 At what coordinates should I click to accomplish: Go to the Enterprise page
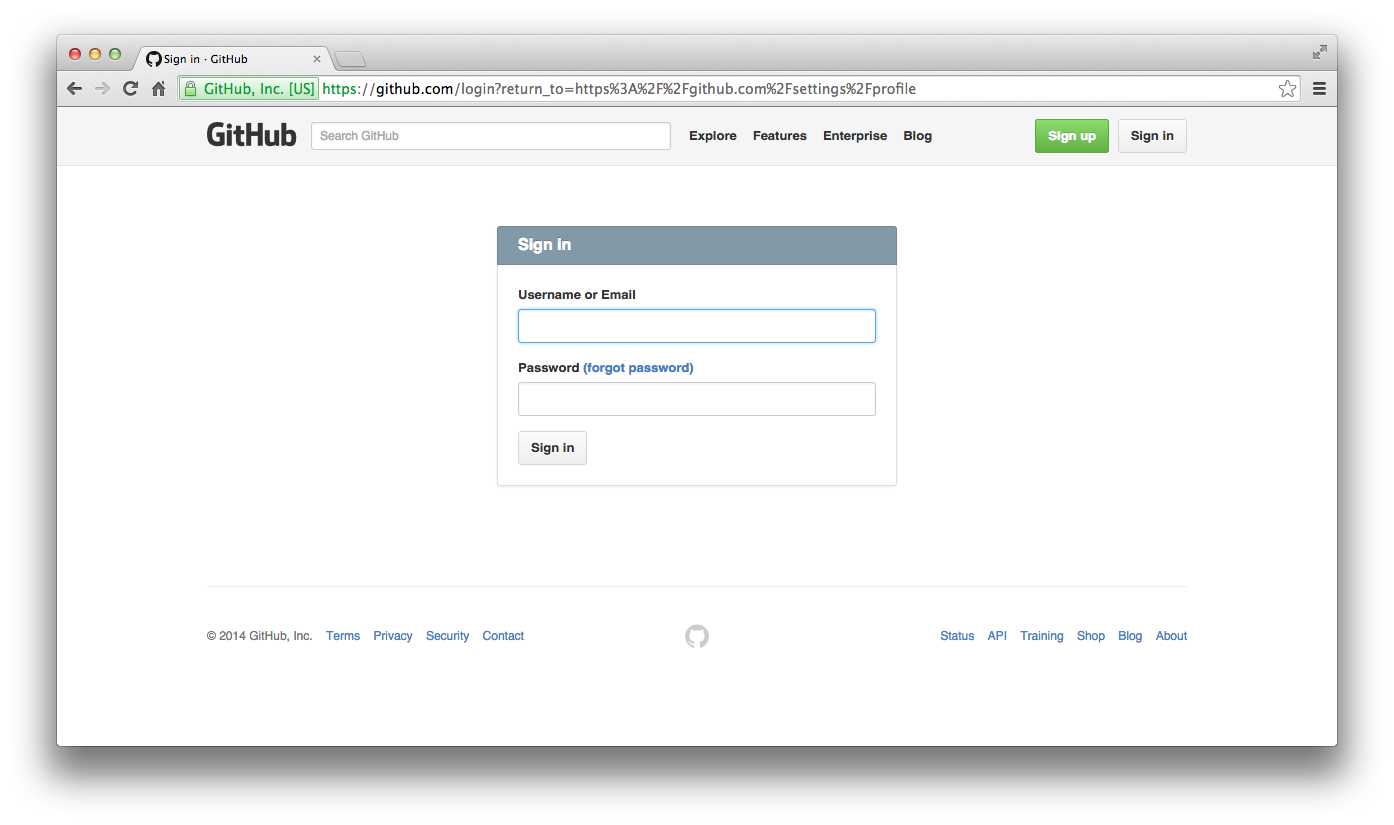coord(855,136)
